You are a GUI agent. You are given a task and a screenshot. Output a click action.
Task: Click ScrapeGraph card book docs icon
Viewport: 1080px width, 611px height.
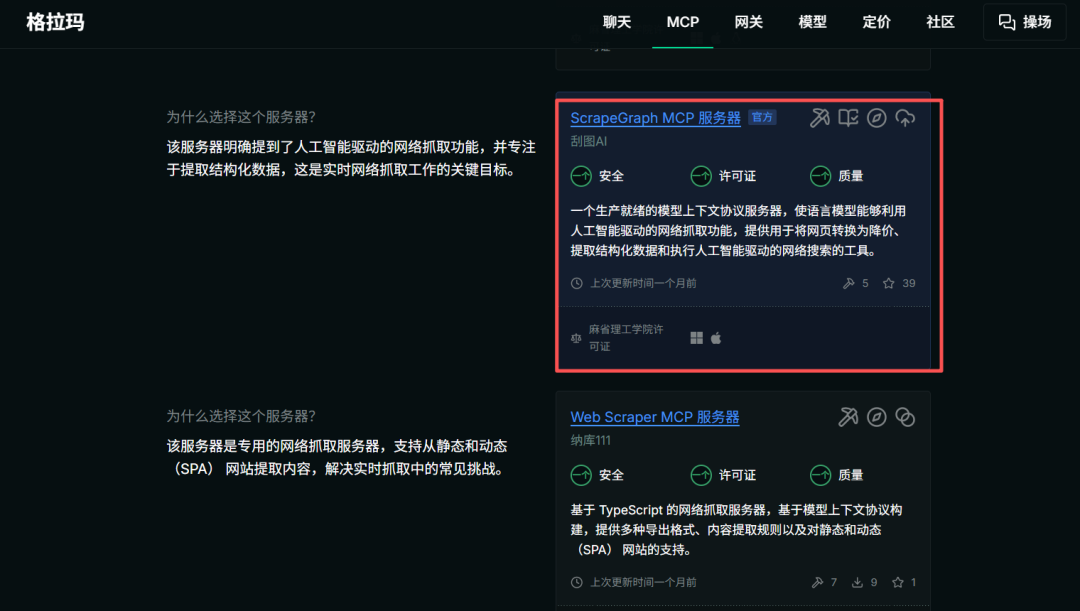pos(848,118)
